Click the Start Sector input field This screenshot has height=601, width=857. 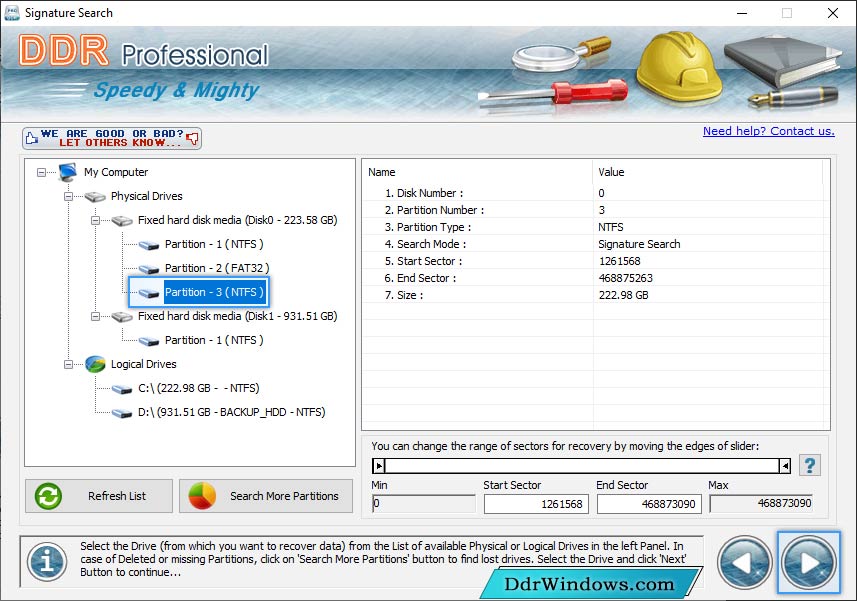pyautogui.click(x=536, y=504)
